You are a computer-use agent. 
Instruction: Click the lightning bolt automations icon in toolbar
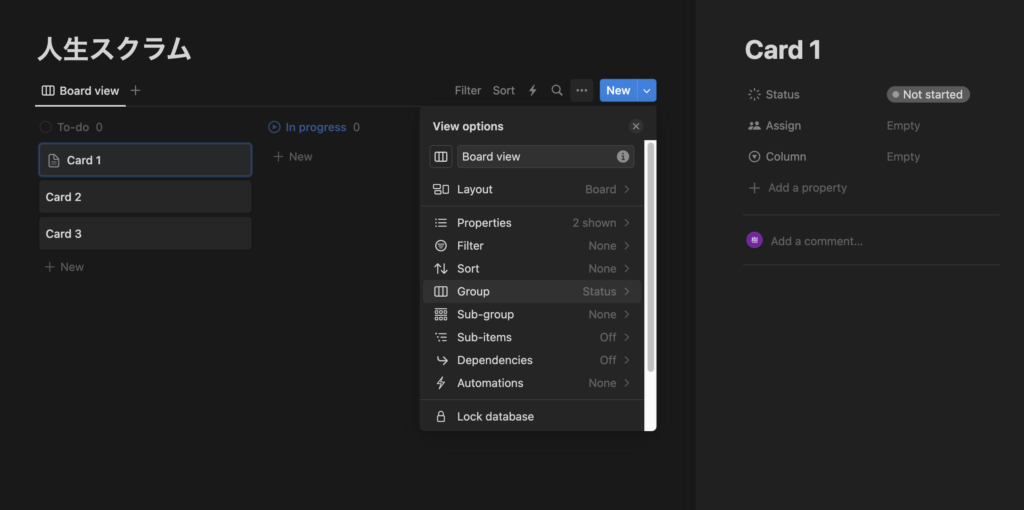coord(532,91)
